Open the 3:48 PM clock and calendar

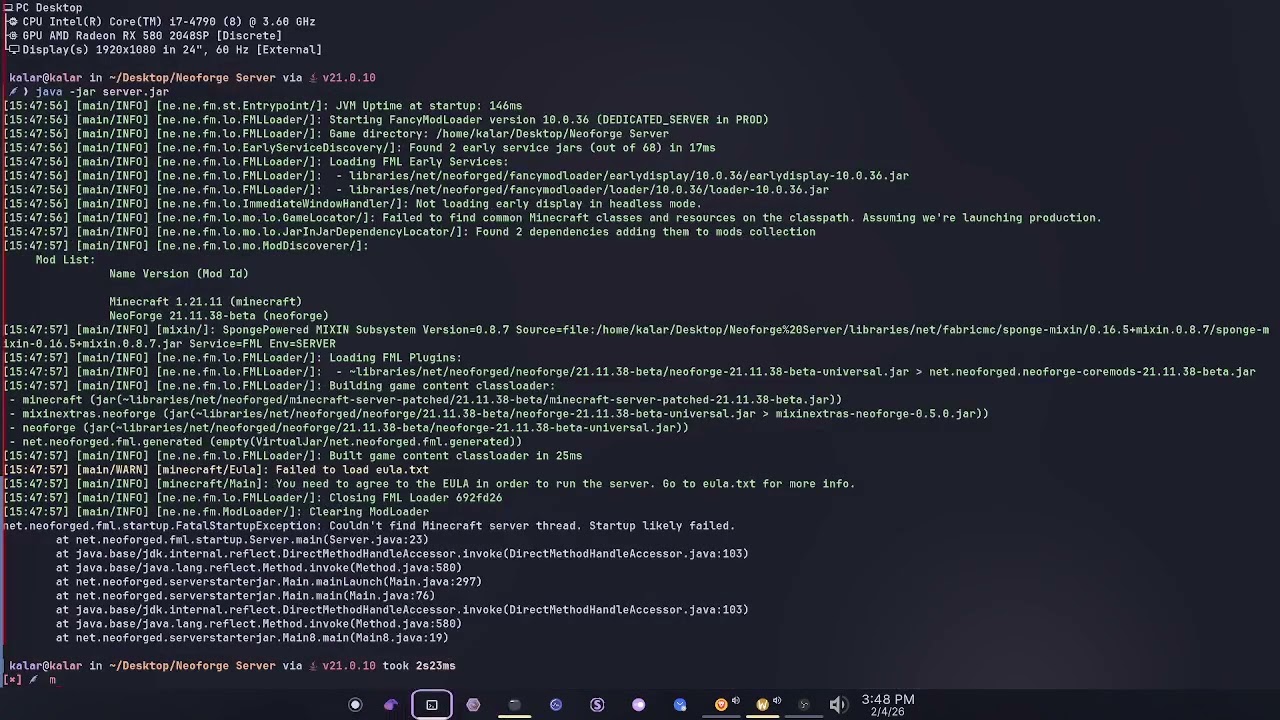(888, 705)
